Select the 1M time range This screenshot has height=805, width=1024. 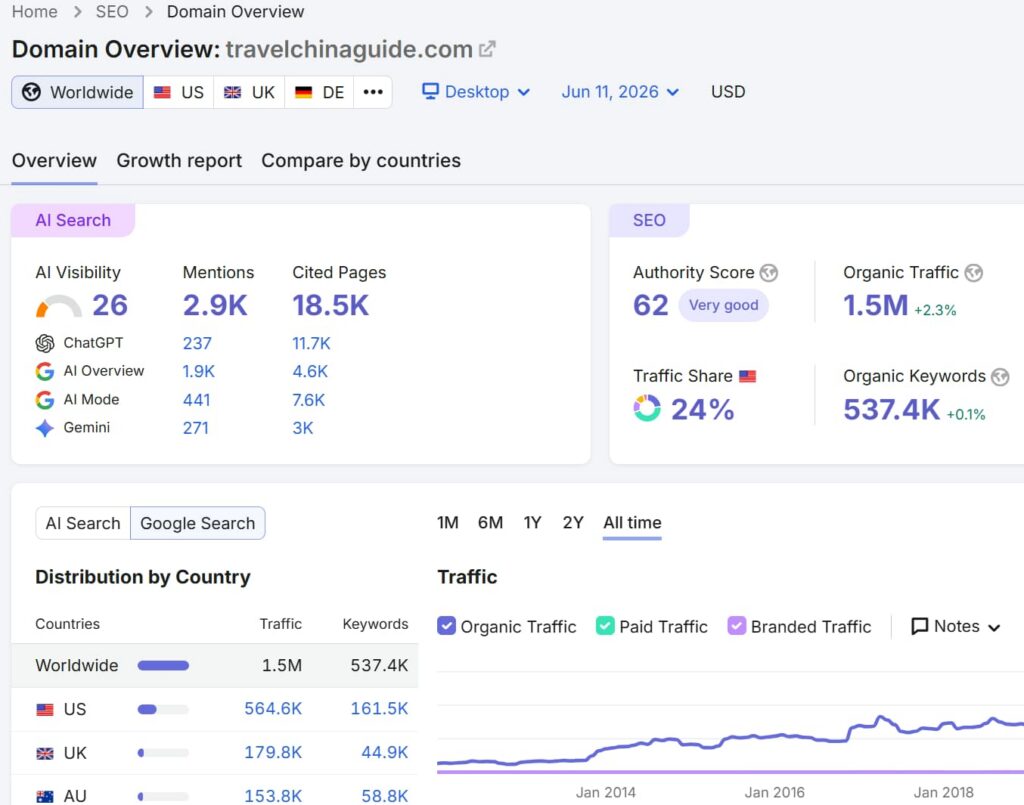[448, 522]
